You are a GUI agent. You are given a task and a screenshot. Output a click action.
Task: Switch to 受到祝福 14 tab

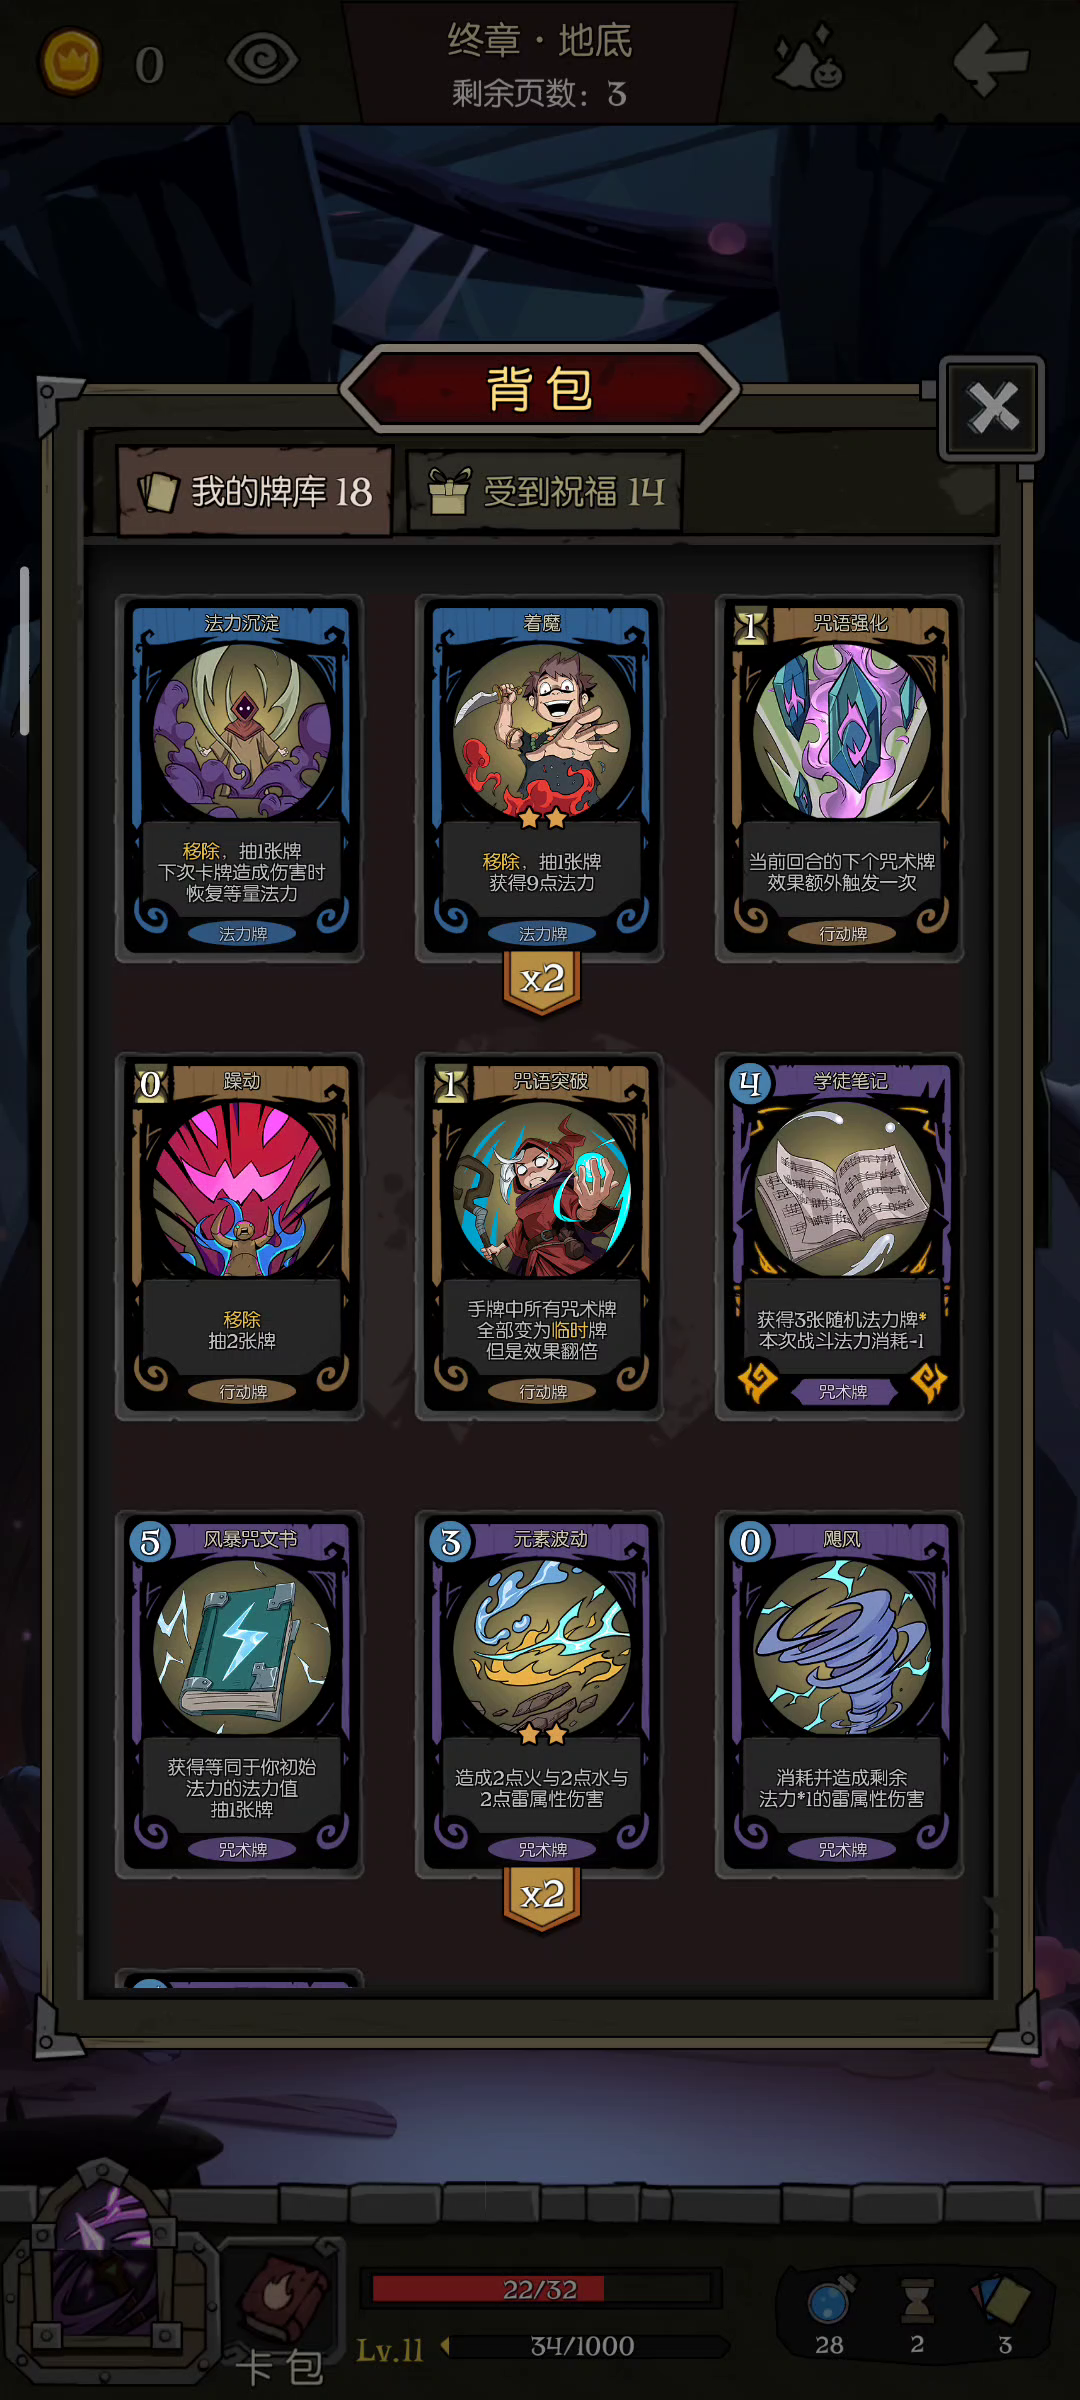pos(545,491)
